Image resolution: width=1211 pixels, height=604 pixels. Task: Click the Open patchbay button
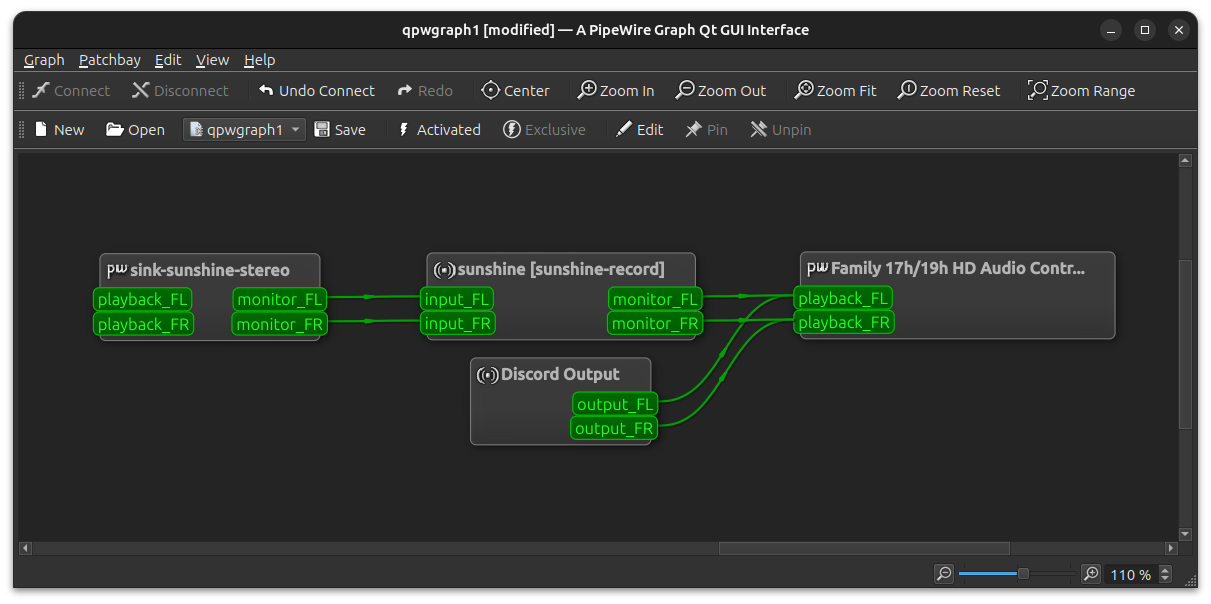(x=135, y=130)
